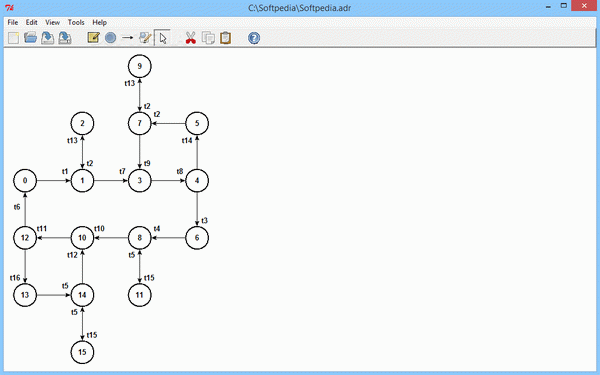The height and width of the screenshot is (375, 600).
Task: Open the File menu
Action: [x=13, y=22]
